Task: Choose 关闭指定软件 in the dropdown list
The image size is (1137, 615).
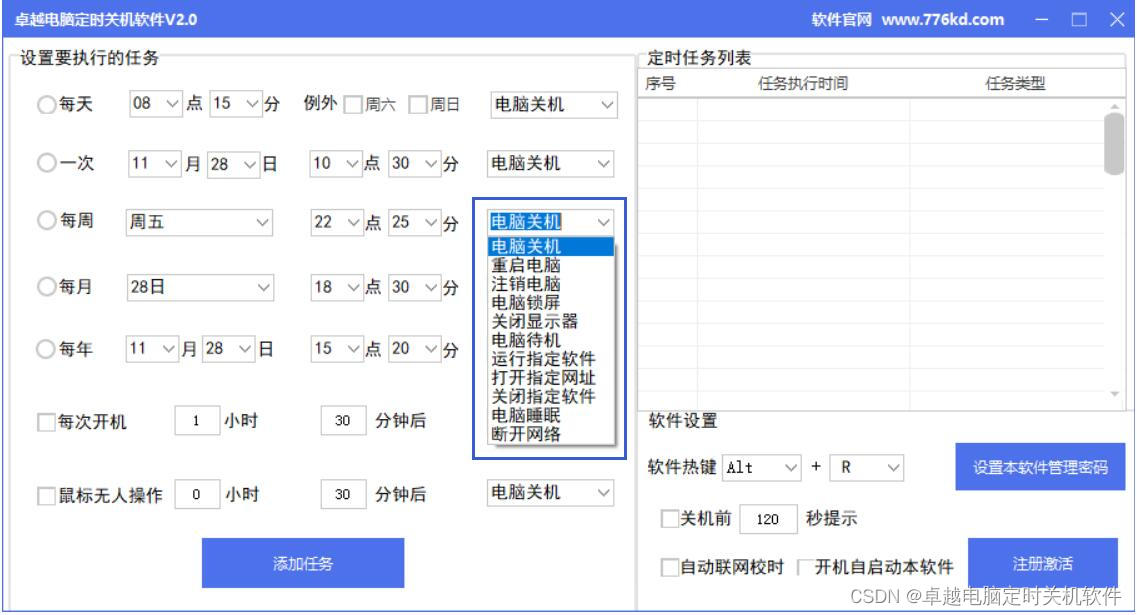Action: pos(551,397)
